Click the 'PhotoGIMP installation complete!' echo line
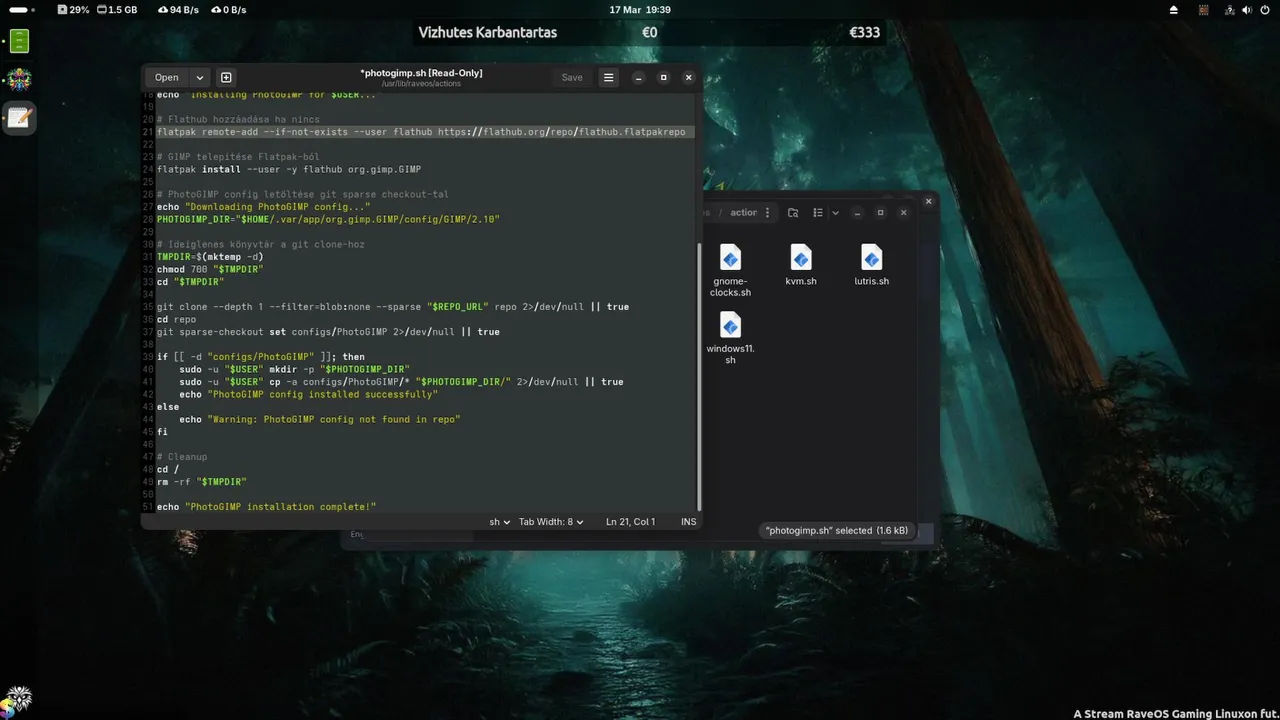 [266, 507]
